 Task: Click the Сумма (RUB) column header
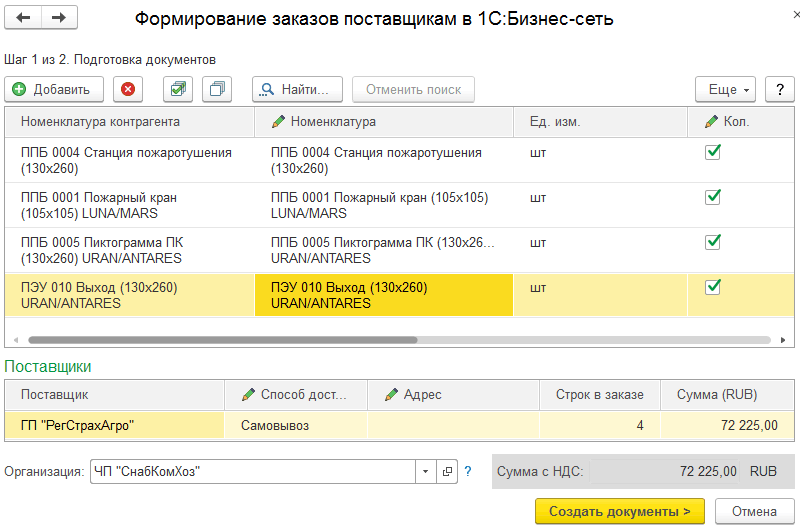click(727, 395)
